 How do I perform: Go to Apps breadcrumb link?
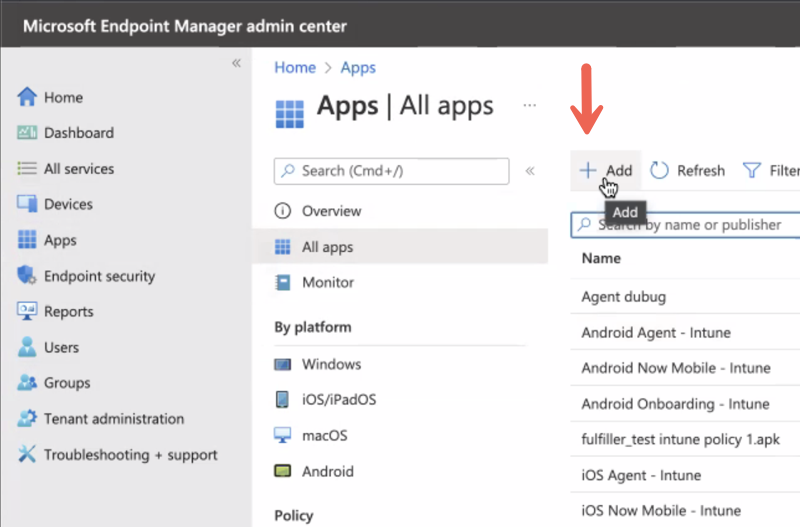pos(358,67)
